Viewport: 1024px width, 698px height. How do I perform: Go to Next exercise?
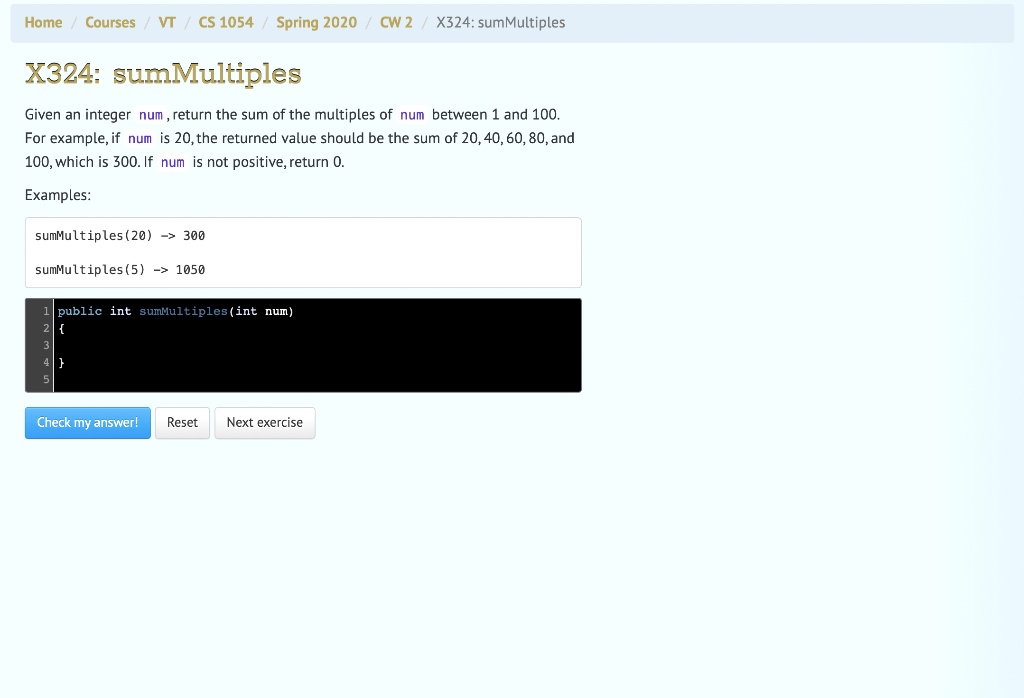264,422
